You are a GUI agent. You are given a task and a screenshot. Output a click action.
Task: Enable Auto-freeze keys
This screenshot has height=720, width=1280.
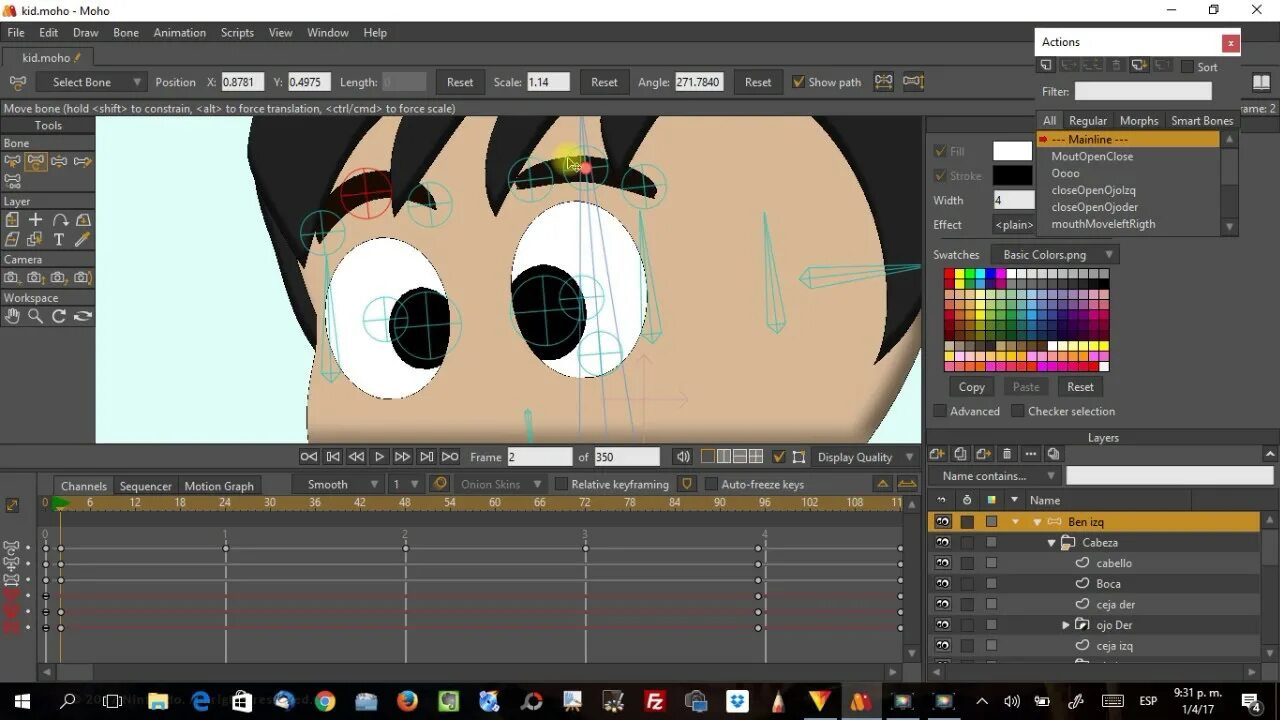(711, 484)
